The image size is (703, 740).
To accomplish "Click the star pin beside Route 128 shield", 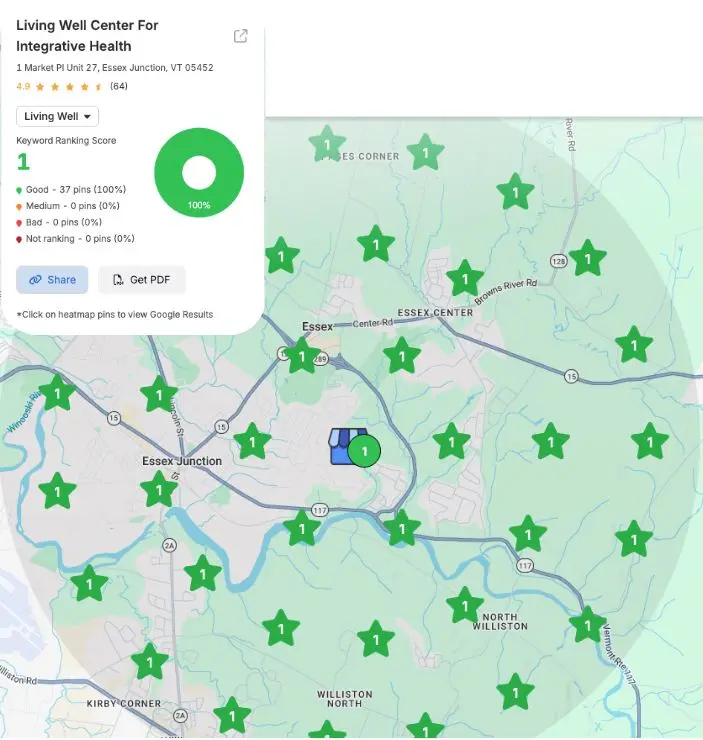I will click(x=587, y=259).
